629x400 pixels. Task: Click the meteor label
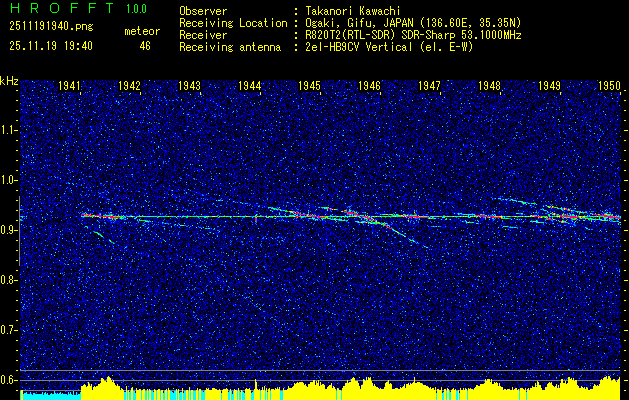pos(142,31)
